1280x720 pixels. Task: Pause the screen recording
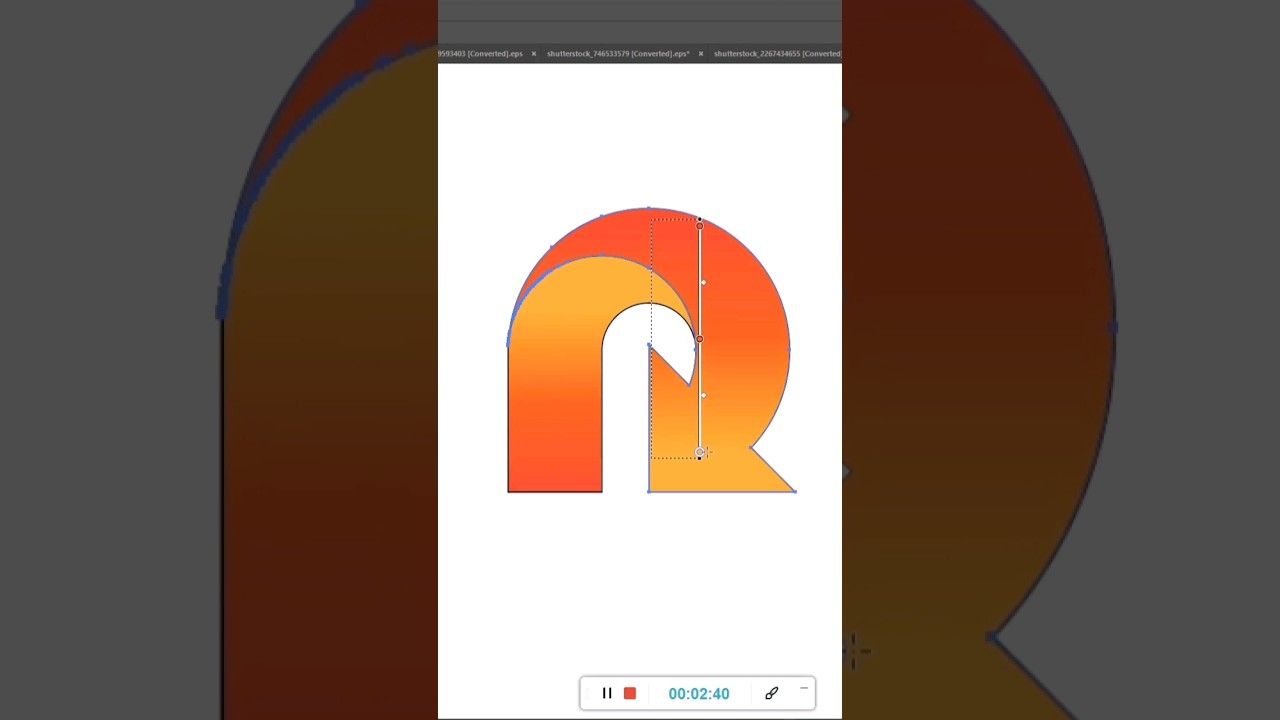click(x=607, y=693)
